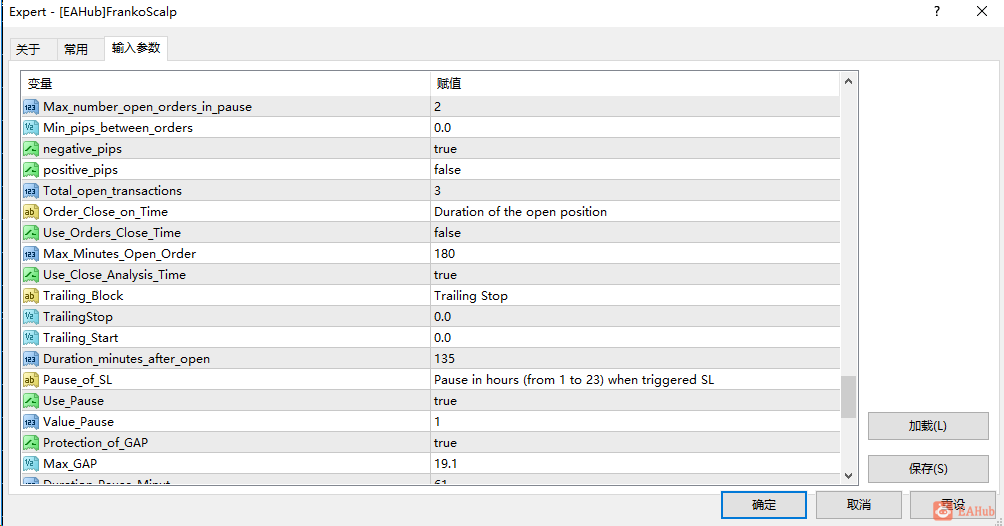Click the integer icon beside Total_open_transactions
Image resolution: width=1004 pixels, height=526 pixels.
31,191
